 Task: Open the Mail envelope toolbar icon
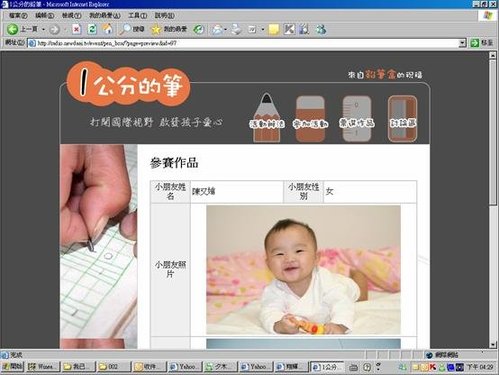pyautogui.click(x=217, y=30)
